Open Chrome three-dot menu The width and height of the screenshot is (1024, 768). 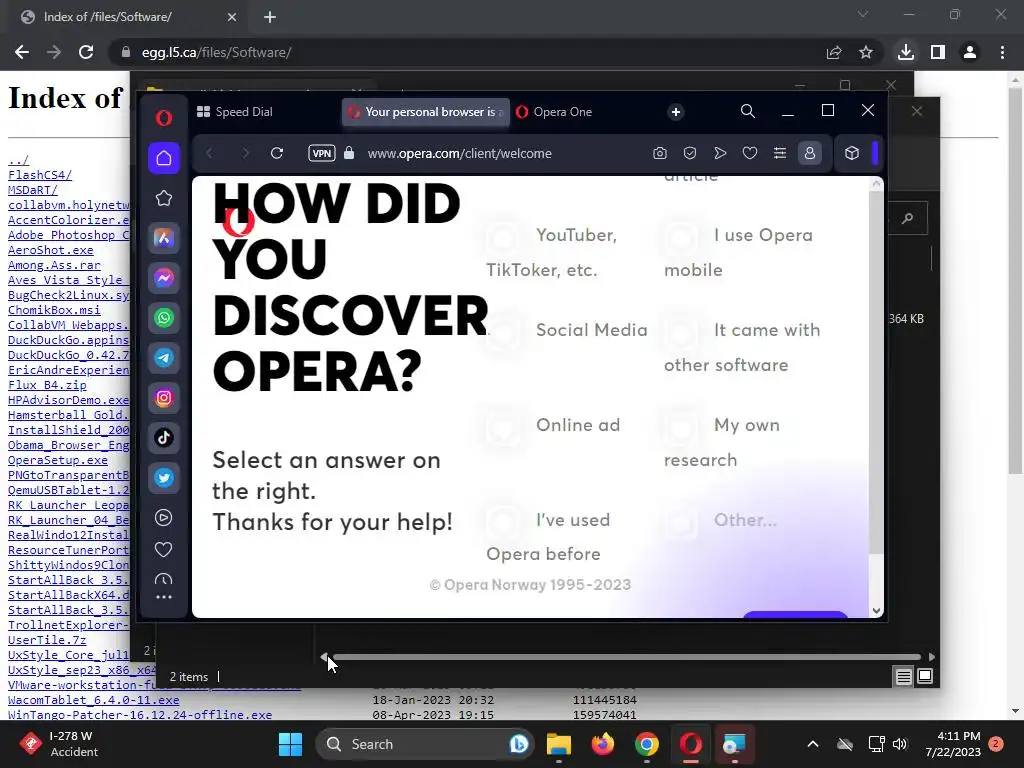(1002, 52)
